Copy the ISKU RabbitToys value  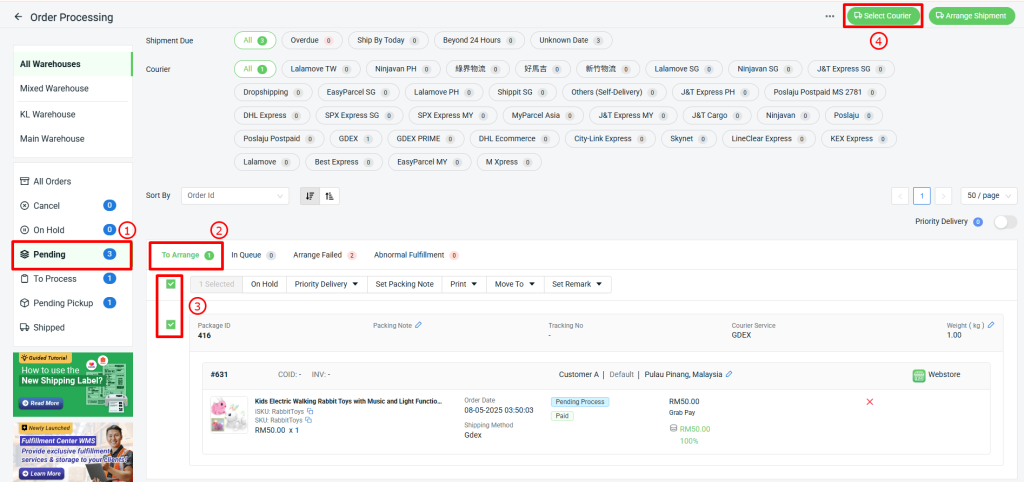310,411
